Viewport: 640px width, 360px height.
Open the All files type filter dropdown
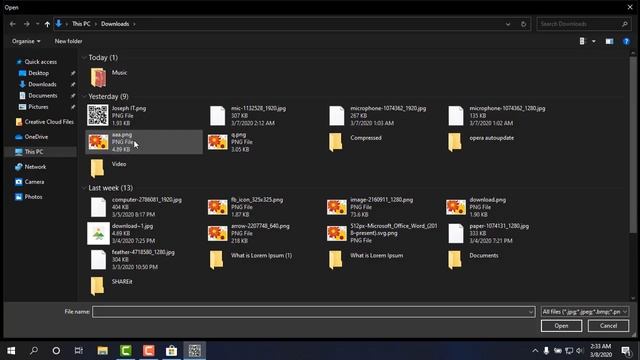584,312
